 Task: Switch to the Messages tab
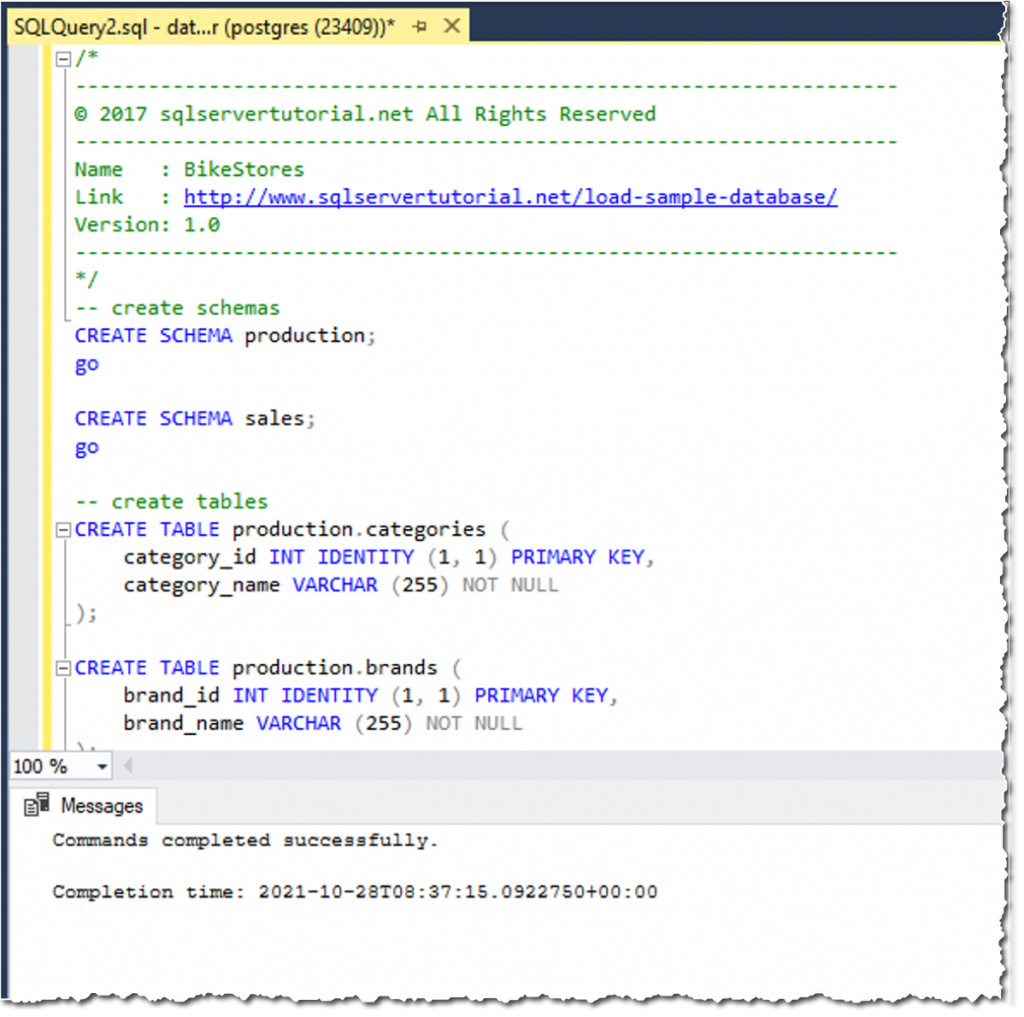point(105,804)
